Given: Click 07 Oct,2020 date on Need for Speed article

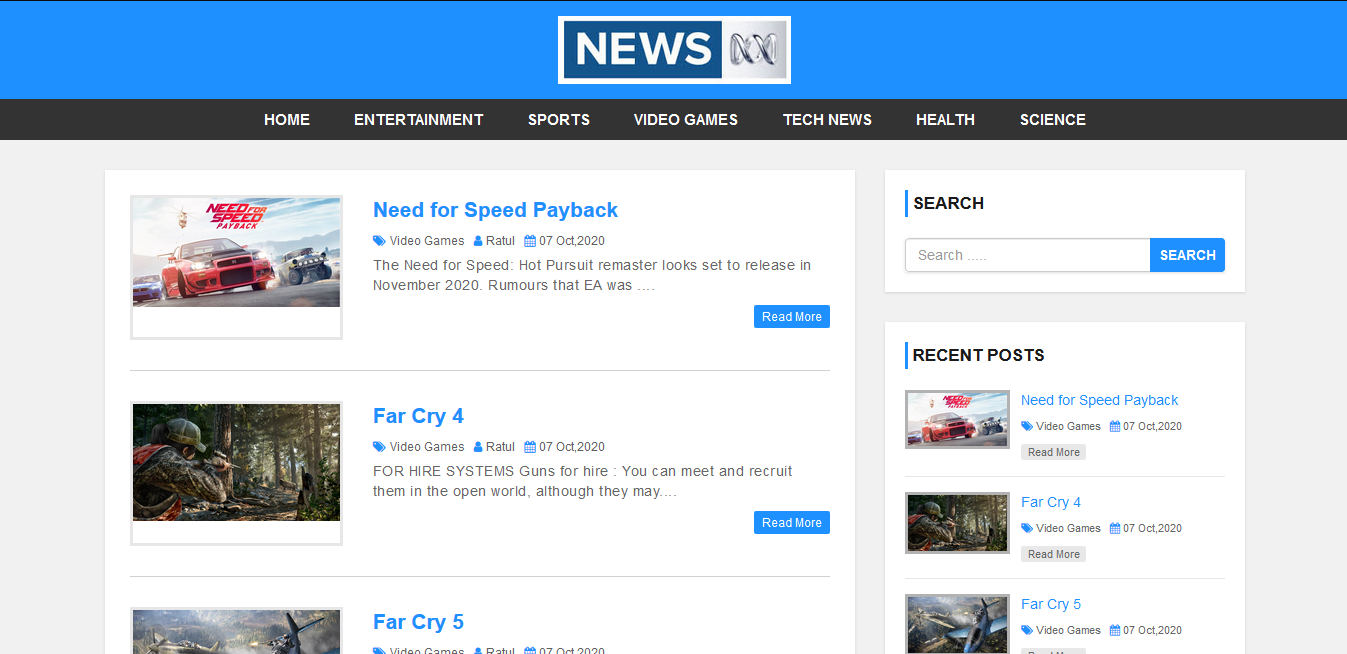Looking at the screenshot, I should 572,241.
